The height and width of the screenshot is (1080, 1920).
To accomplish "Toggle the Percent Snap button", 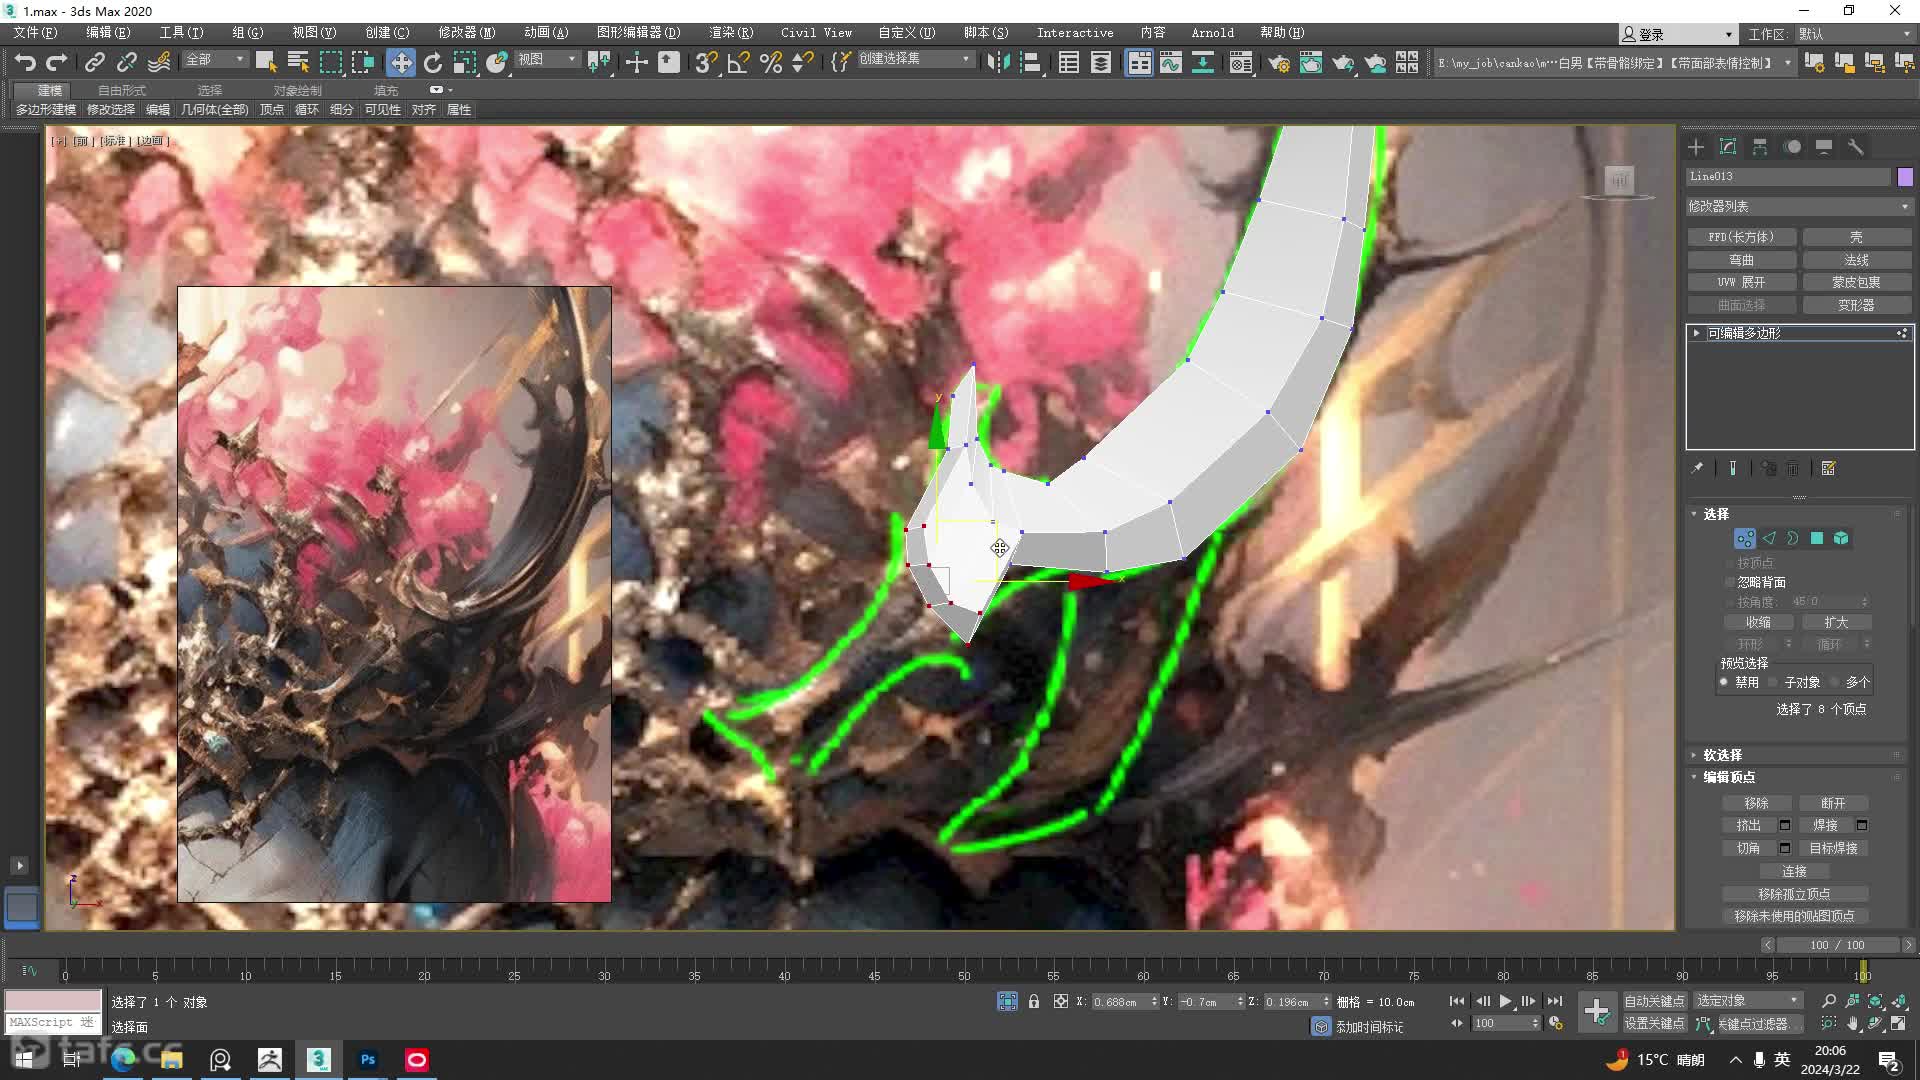I will point(770,62).
